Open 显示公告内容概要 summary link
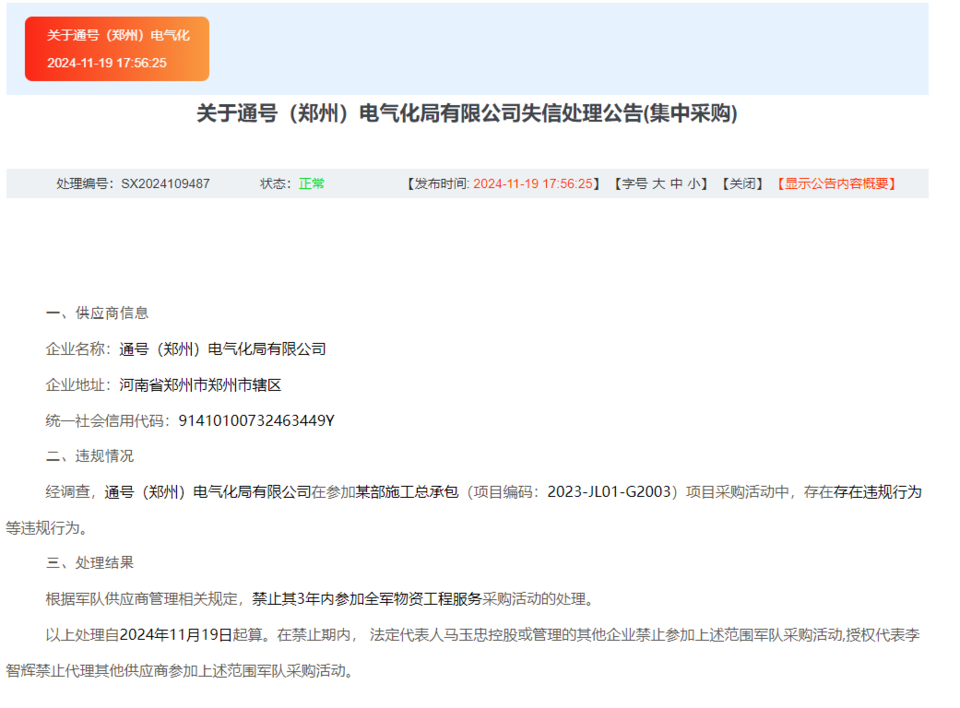The image size is (960, 708). point(838,184)
